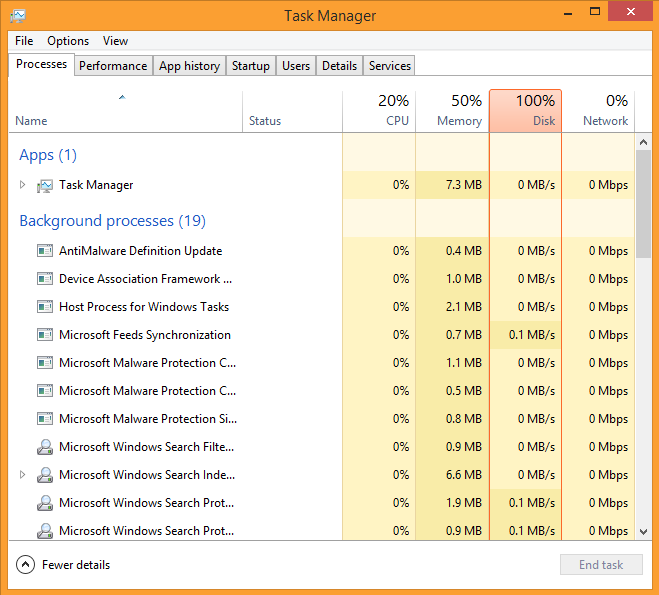659x595 pixels.
Task: Open the Options menu
Action: tap(68, 41)
